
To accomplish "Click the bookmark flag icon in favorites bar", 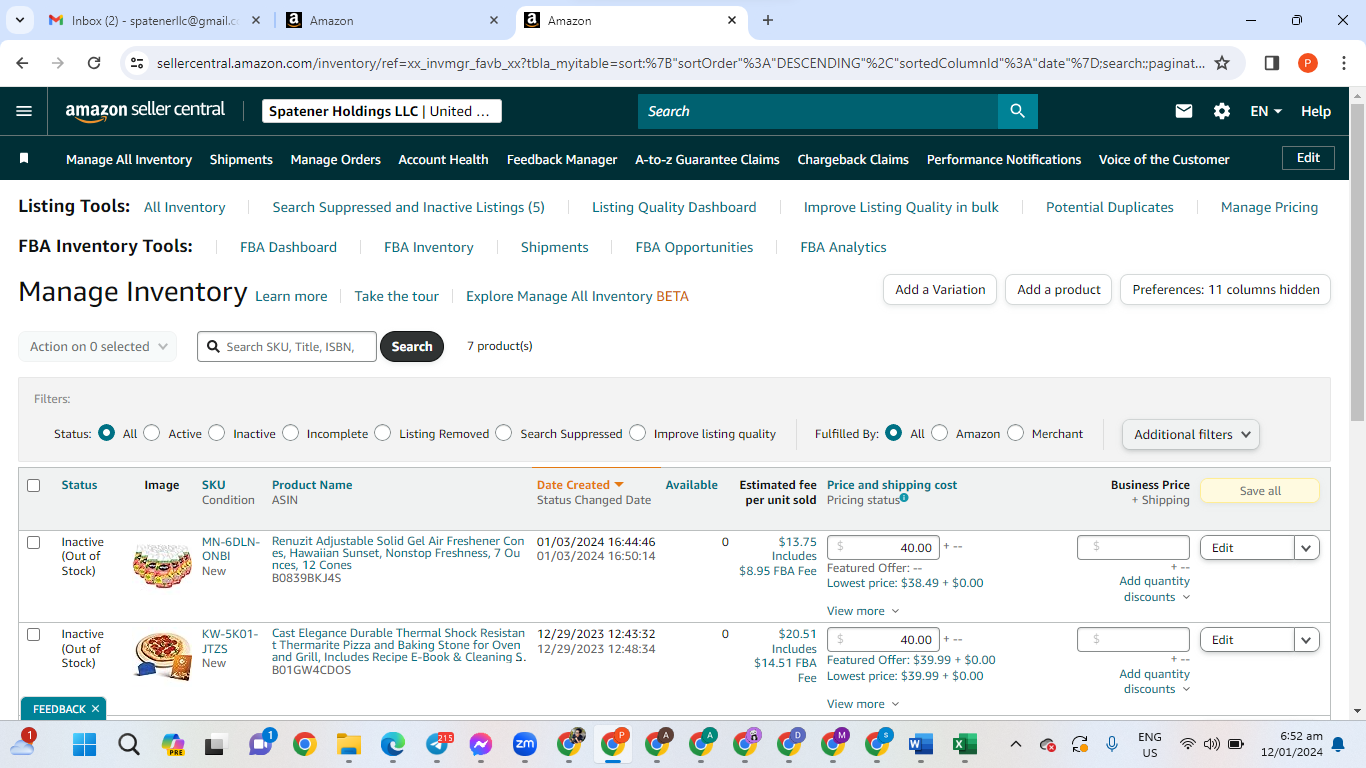I will point(24,159).
